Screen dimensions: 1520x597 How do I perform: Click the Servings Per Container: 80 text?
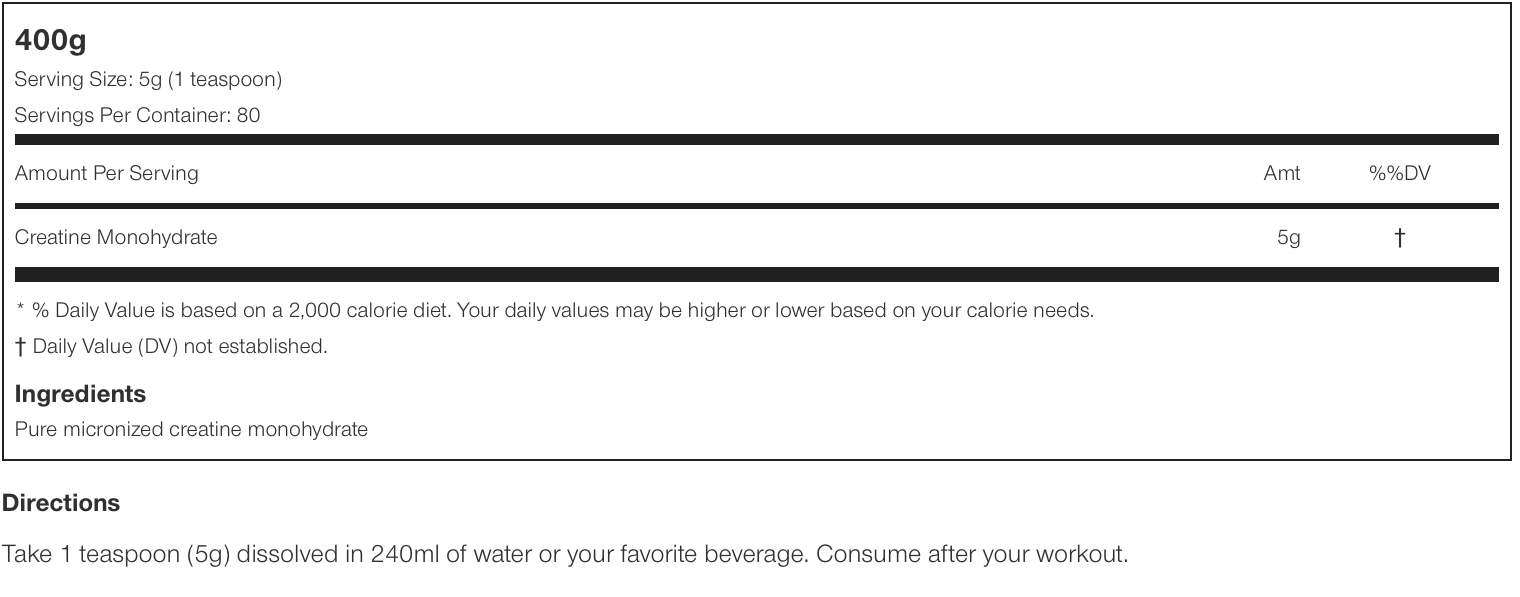[x=137, y=115]
